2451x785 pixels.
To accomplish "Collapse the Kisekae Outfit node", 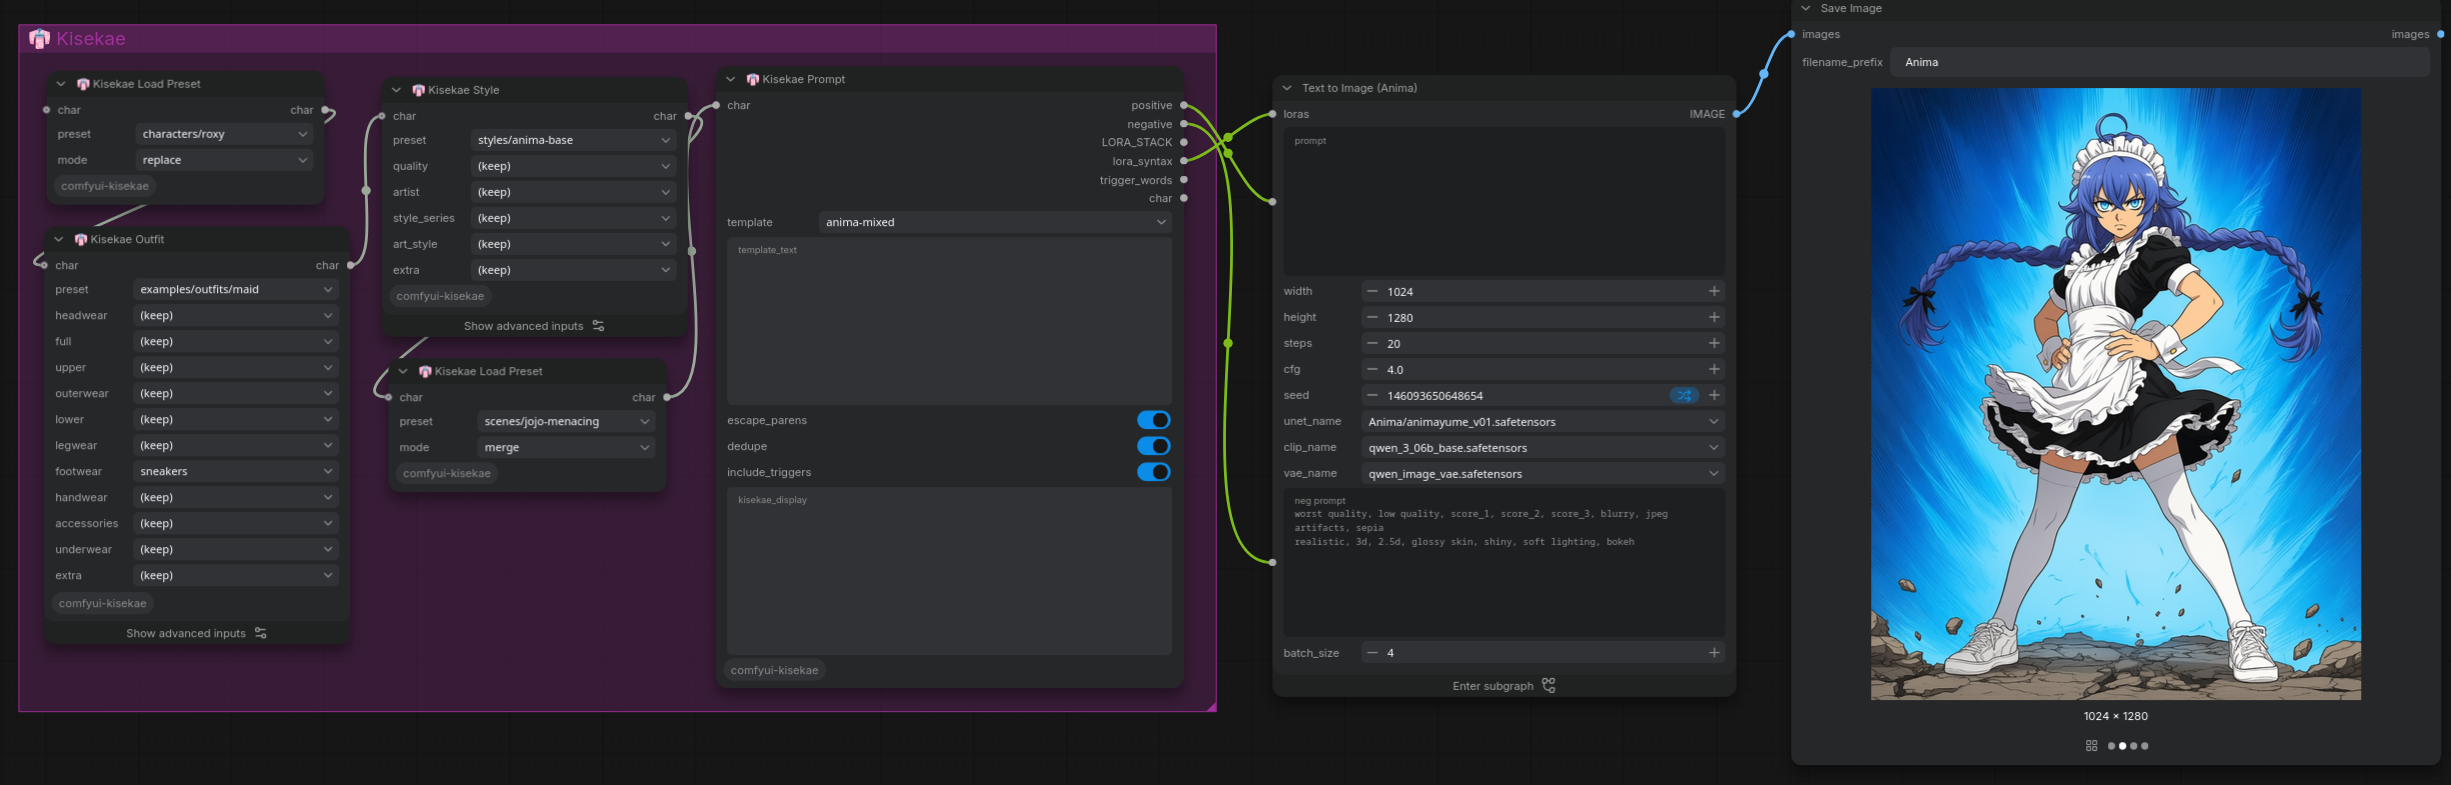I will [59, 240].
